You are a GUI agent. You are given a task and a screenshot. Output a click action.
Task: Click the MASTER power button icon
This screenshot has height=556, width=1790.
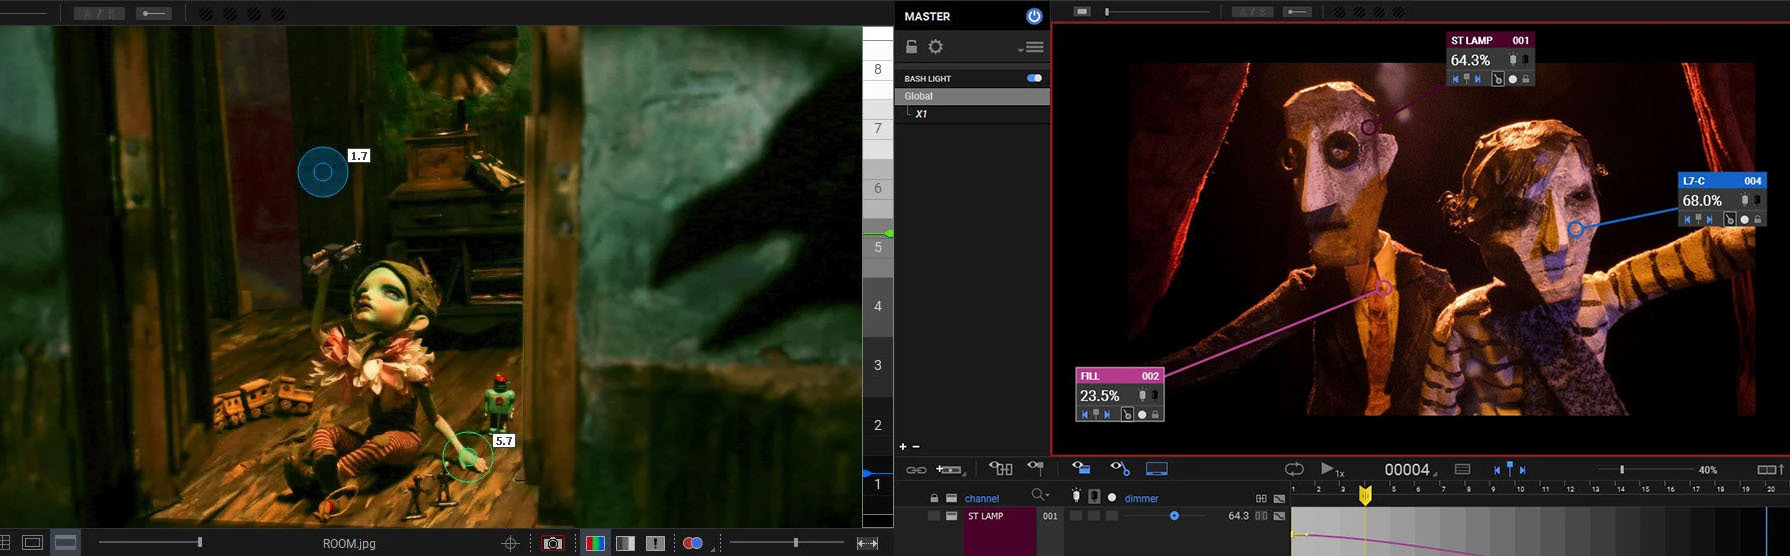click(x=1034, y=16)
